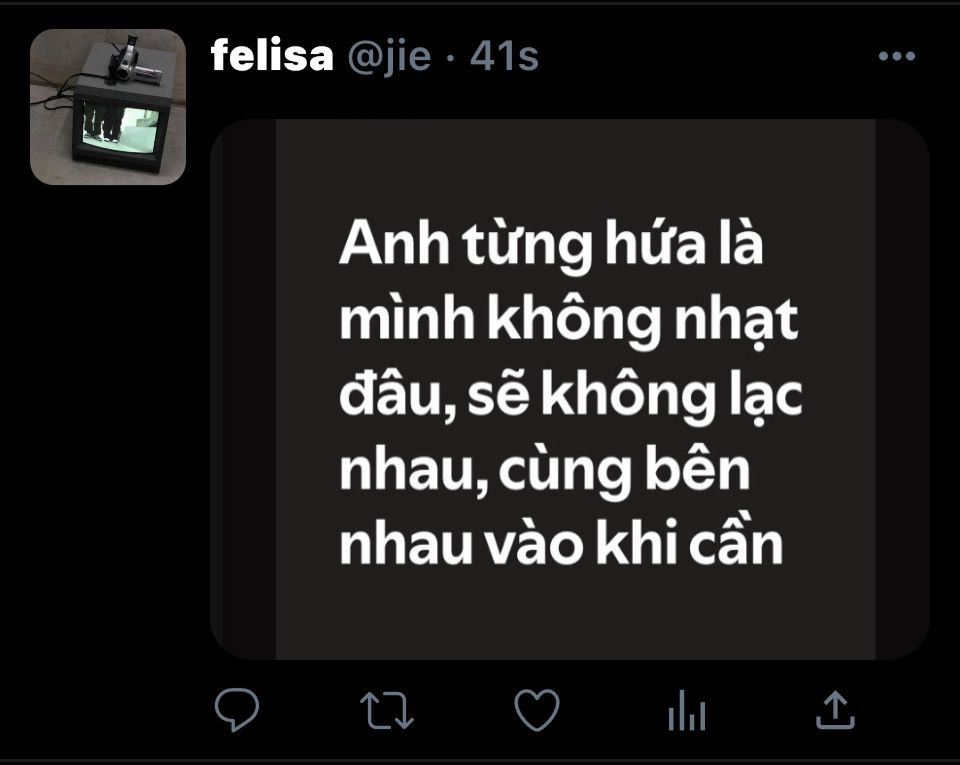This screenshot has height=765, width=960.
Task: Click the dot separator before 41s
Action: [451, 58]
